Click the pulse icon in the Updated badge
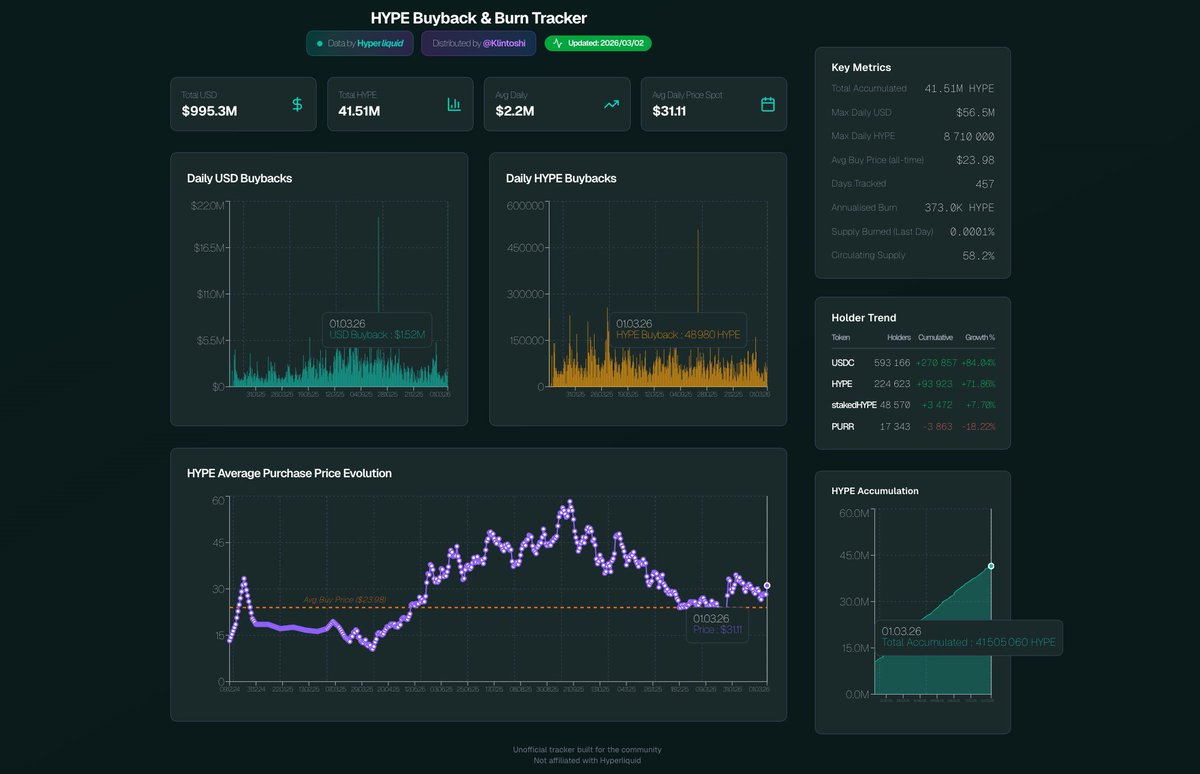1200x774 pixels. coord(558,43)
